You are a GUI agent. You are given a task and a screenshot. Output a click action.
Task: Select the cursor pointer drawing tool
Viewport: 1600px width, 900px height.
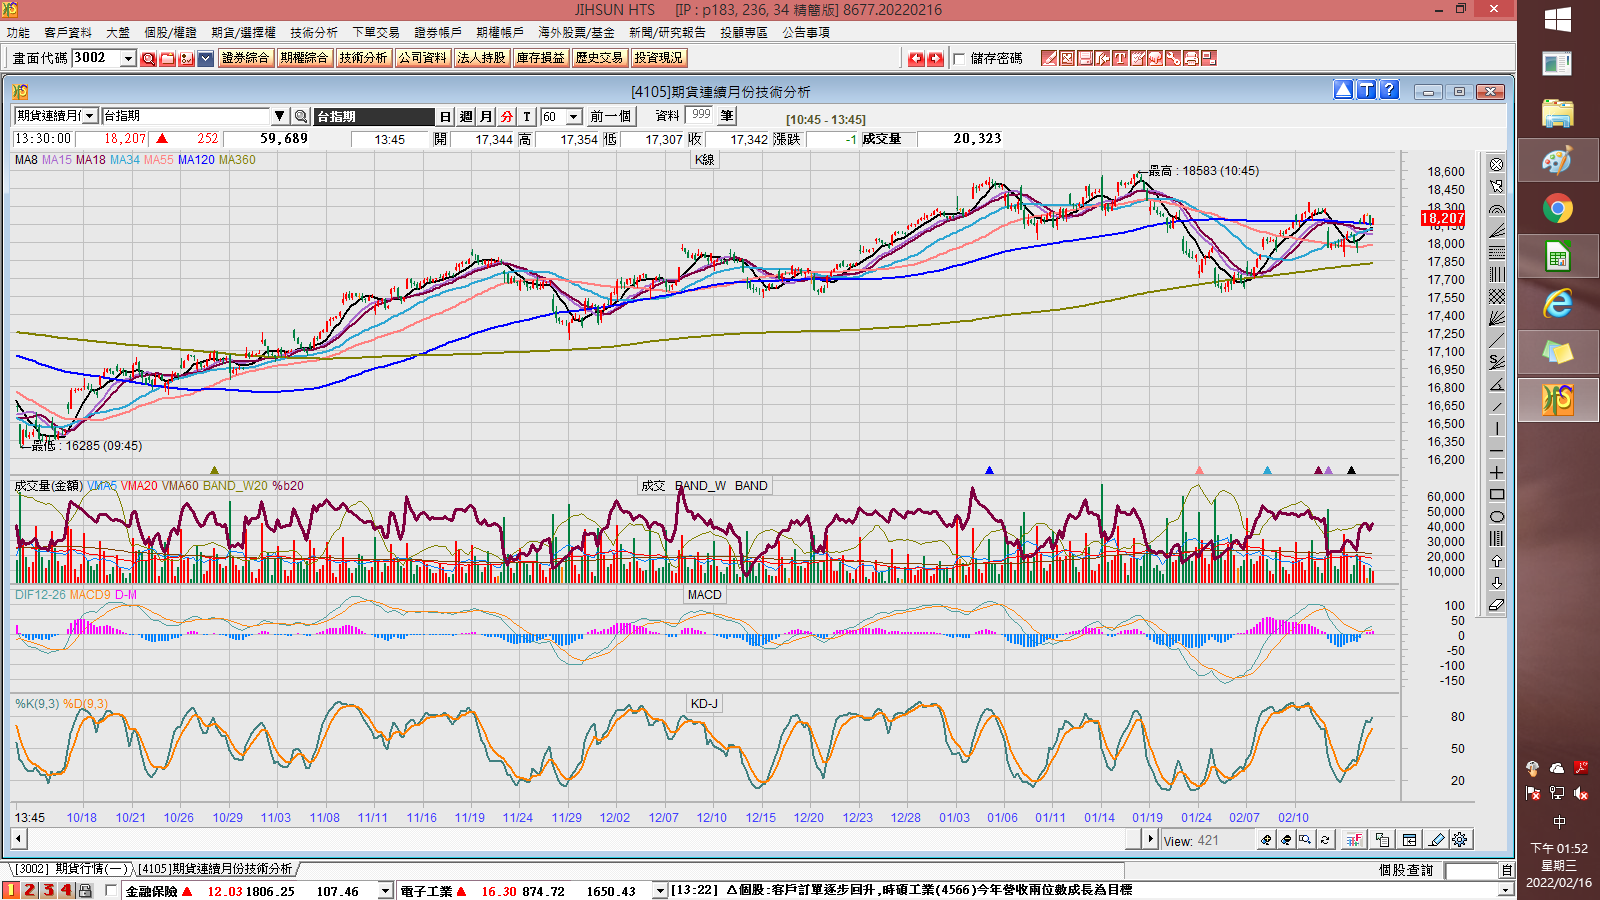point(1497,186)
